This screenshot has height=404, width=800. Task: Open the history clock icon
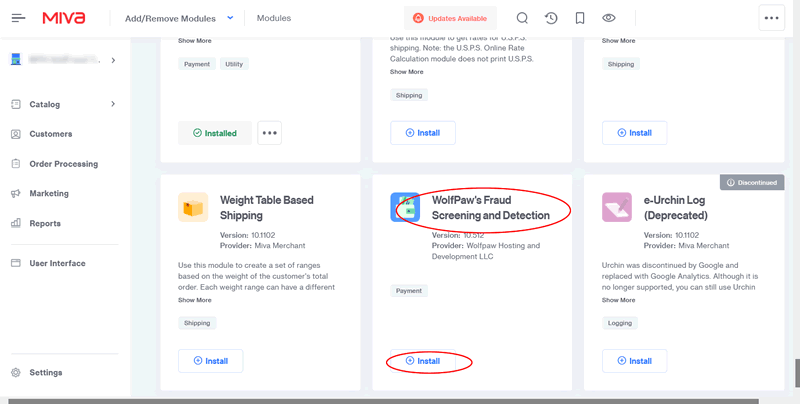click(551, 18)
